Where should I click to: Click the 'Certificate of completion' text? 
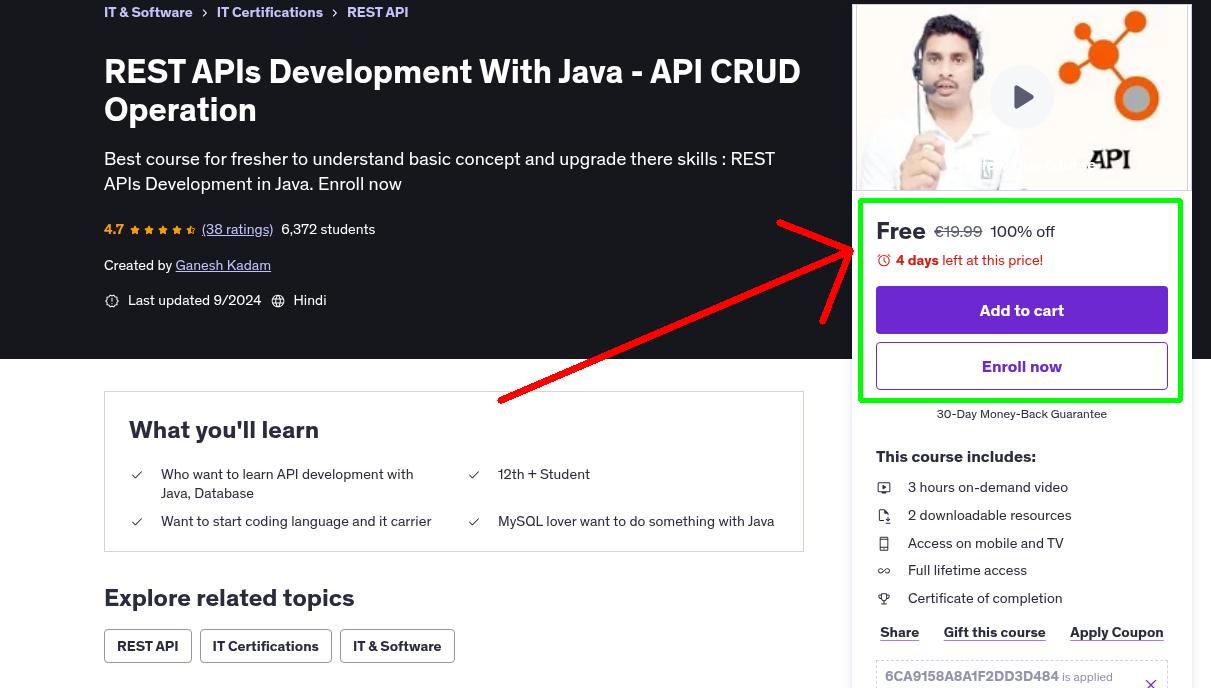pos(985,598)
